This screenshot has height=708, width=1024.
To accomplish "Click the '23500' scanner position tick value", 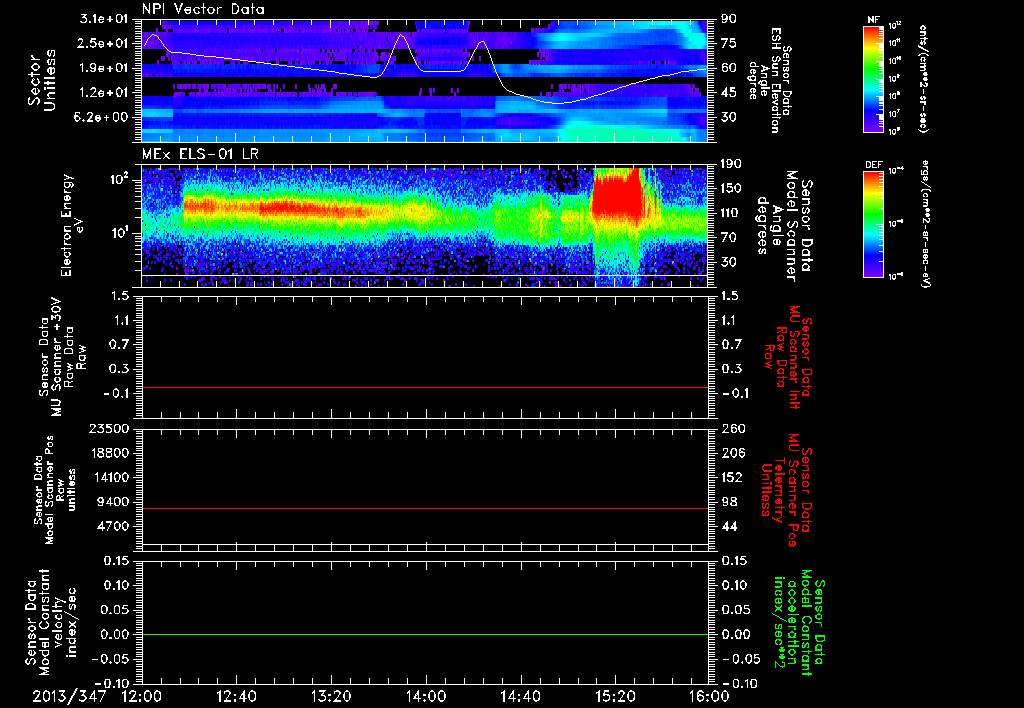I will (108, 429).
